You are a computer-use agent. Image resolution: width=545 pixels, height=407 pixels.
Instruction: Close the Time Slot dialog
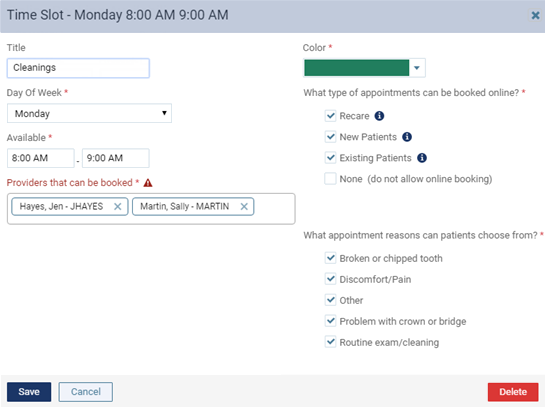[535, 15]
